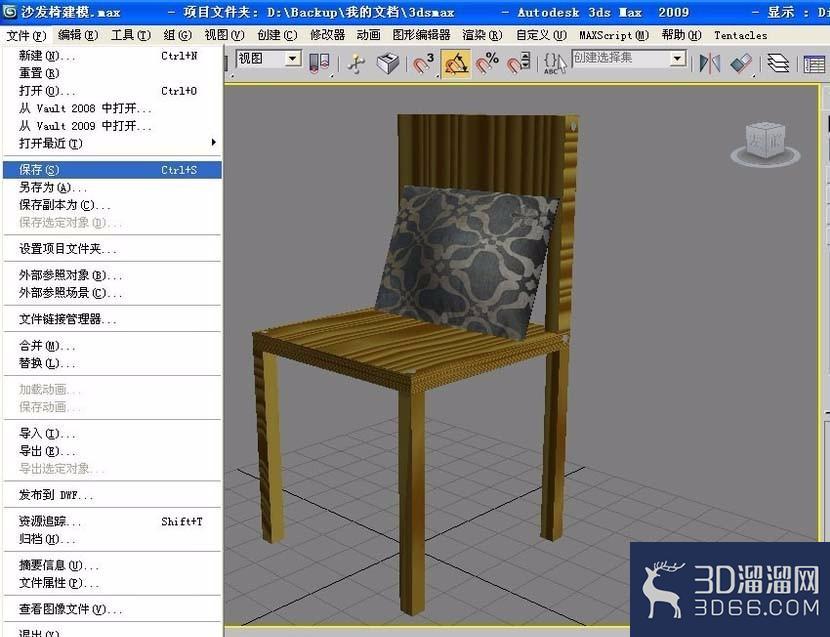Open the 创建选择集 dropdown arrow
The width and height of the screenshot is (830, 637).
[x=678, y=58]
